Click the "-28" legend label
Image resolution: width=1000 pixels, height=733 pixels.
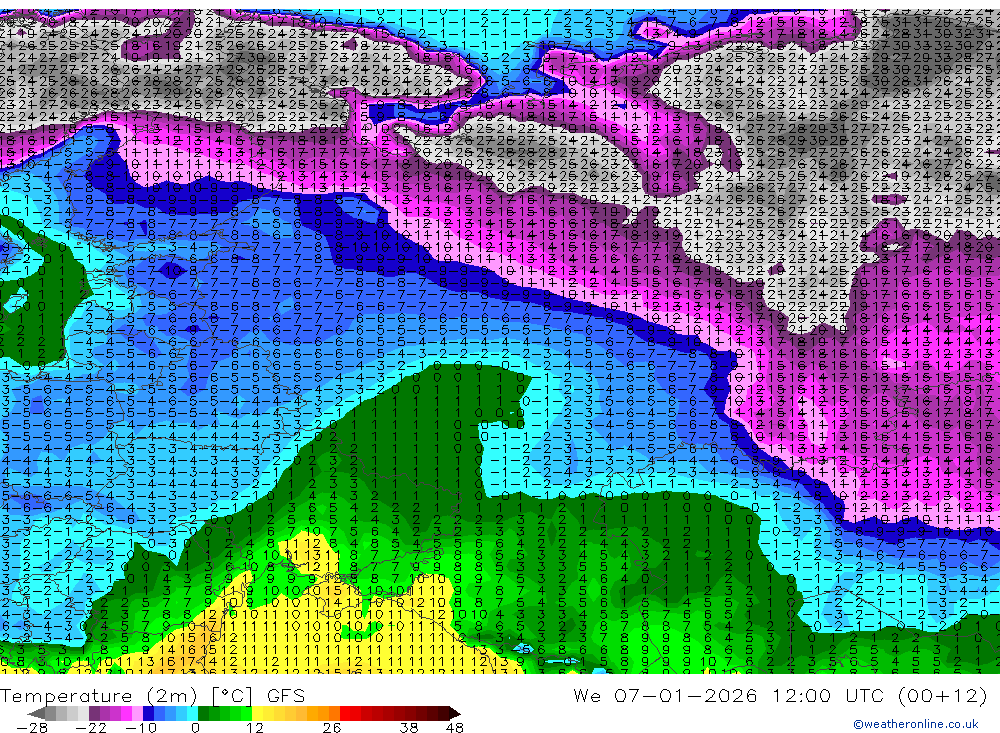[32, 728]
